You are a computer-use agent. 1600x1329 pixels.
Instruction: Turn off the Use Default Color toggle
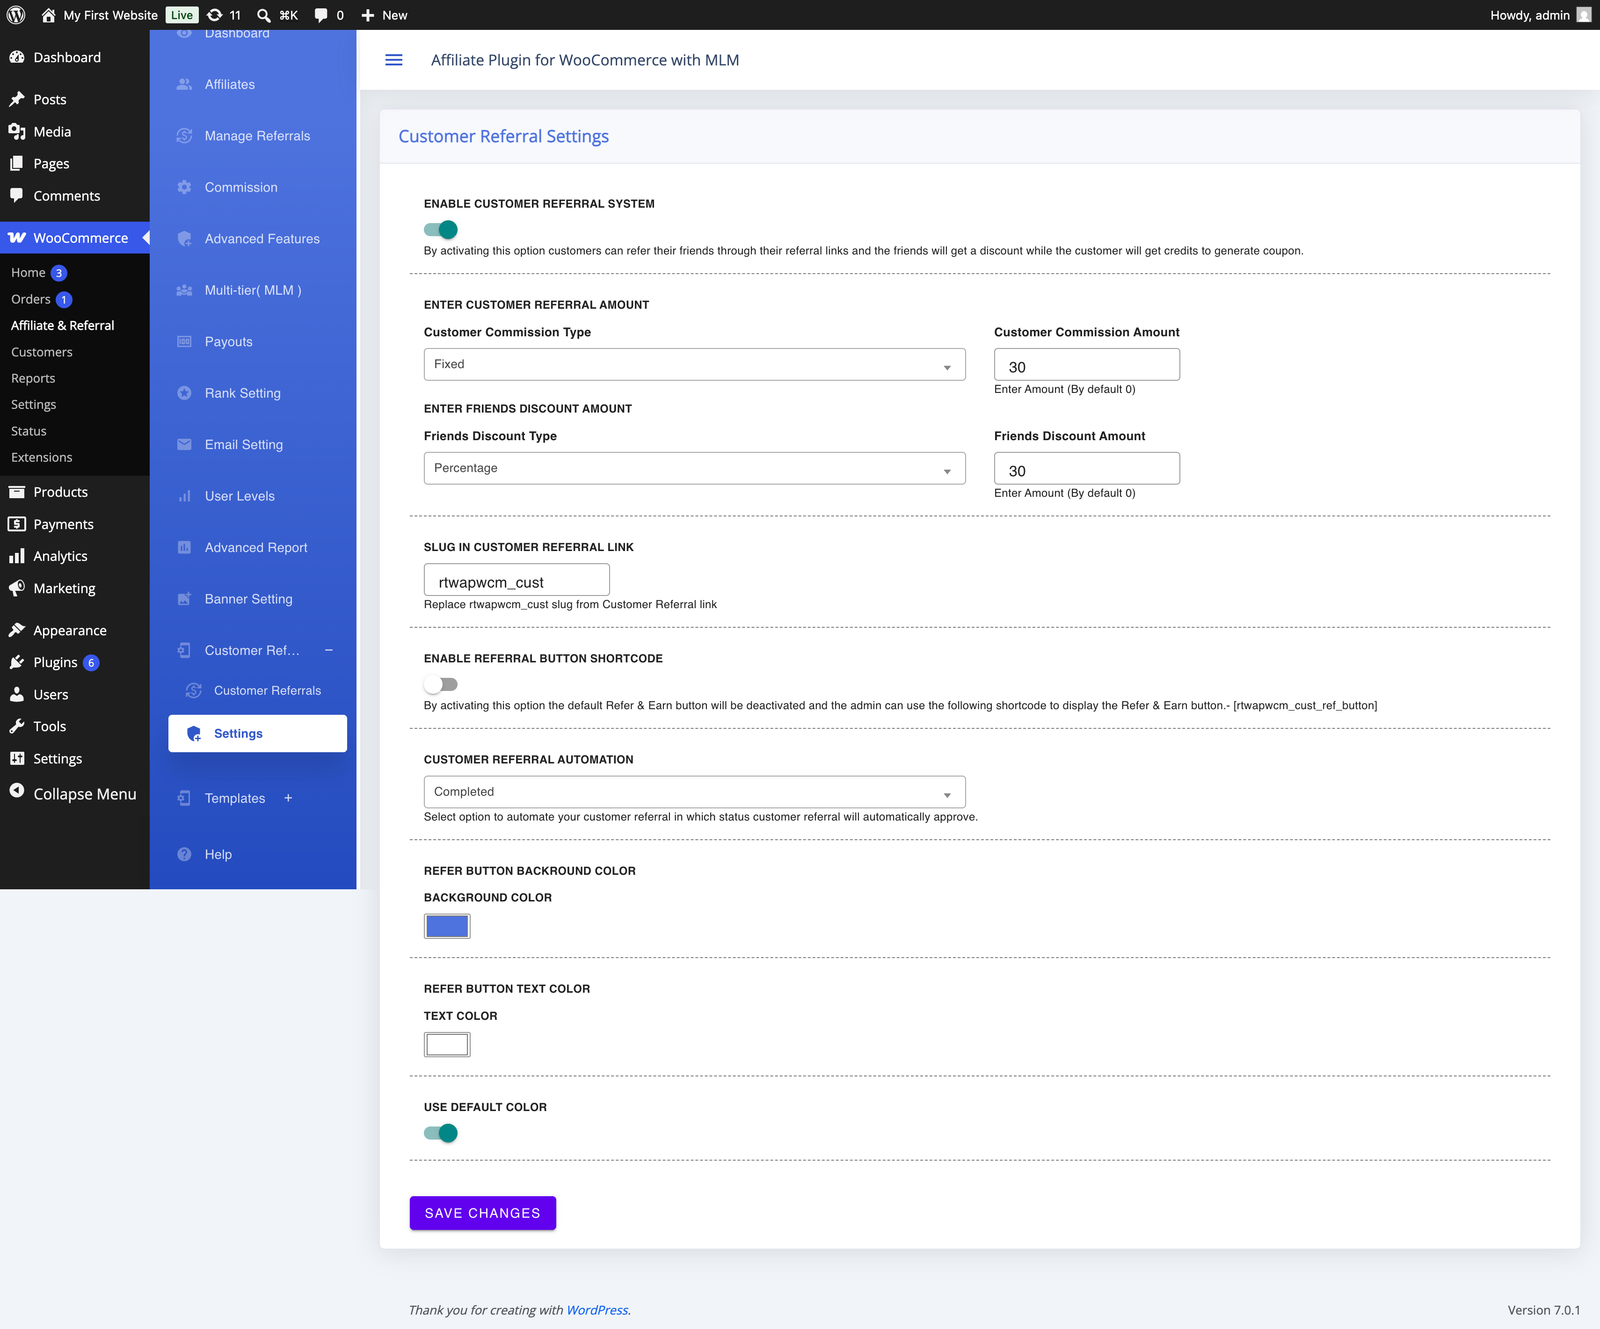pyautogui.click(x=441, y=1133)
